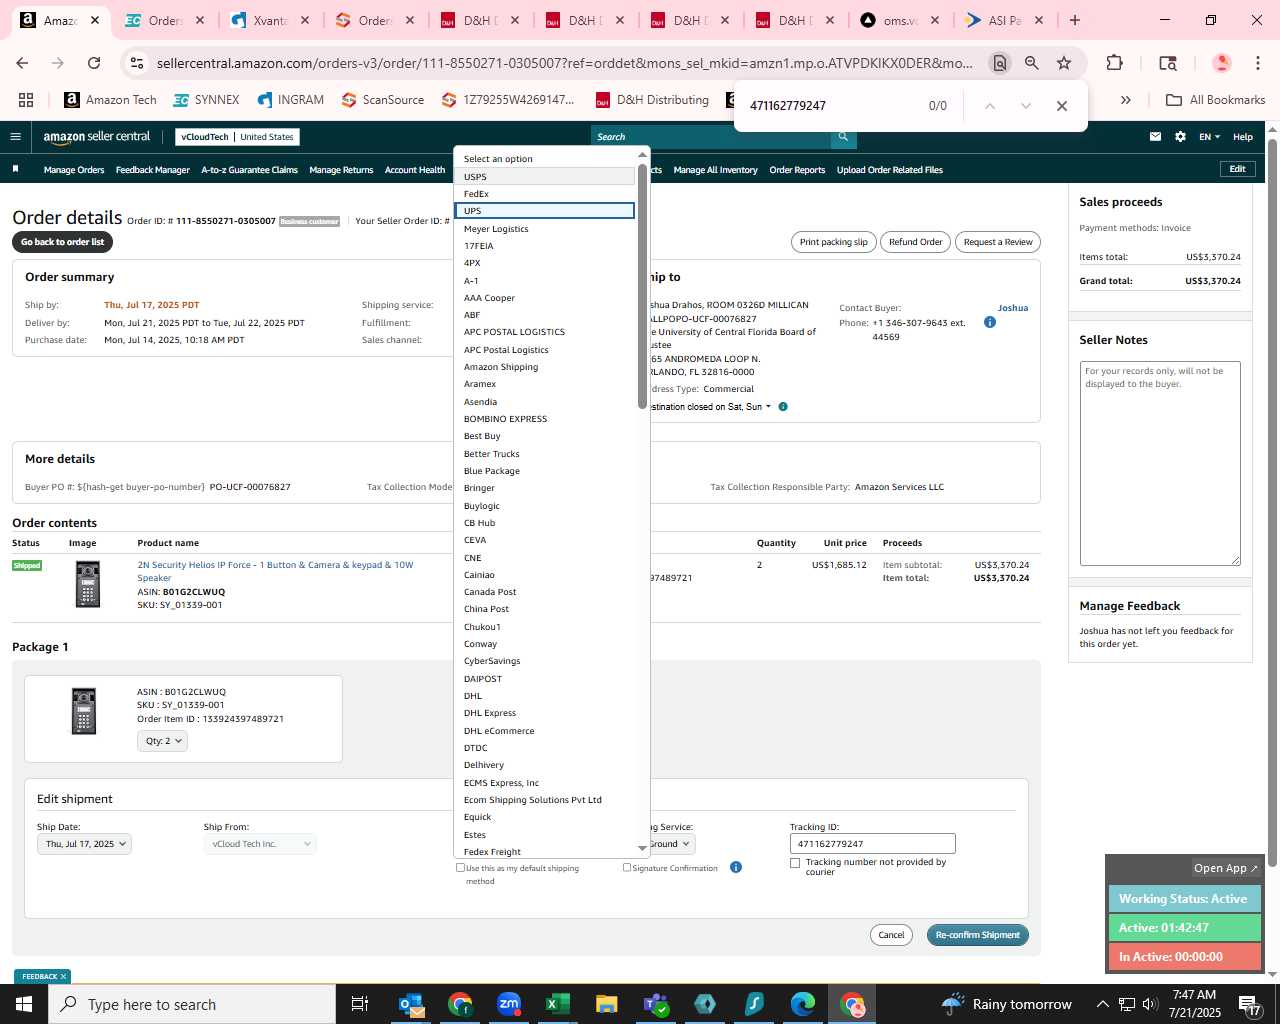1280x1024 pixels.
Task: Click Go back to order list
Action: point(63,242)
